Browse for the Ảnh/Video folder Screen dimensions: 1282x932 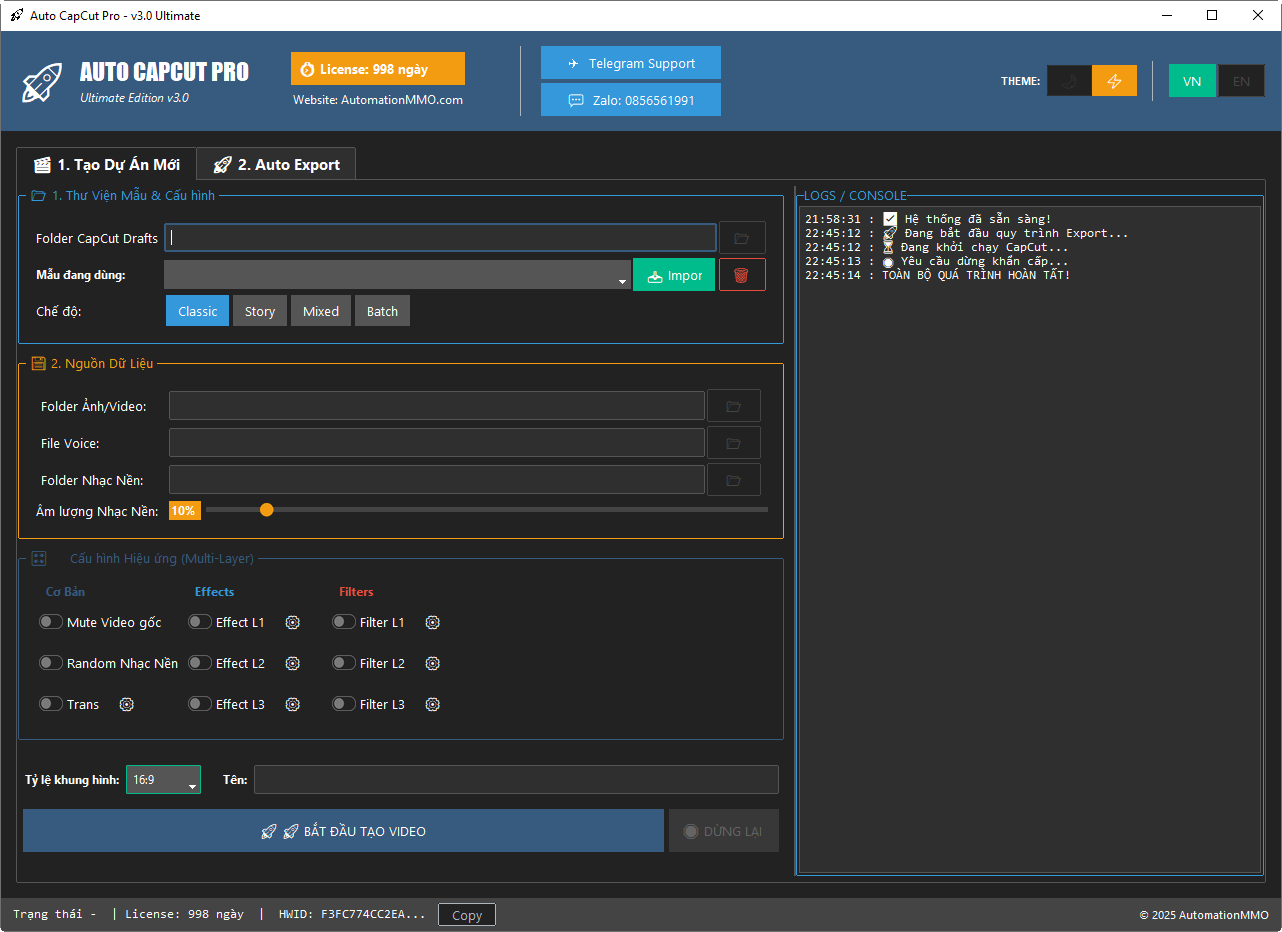tap(734, 406)
